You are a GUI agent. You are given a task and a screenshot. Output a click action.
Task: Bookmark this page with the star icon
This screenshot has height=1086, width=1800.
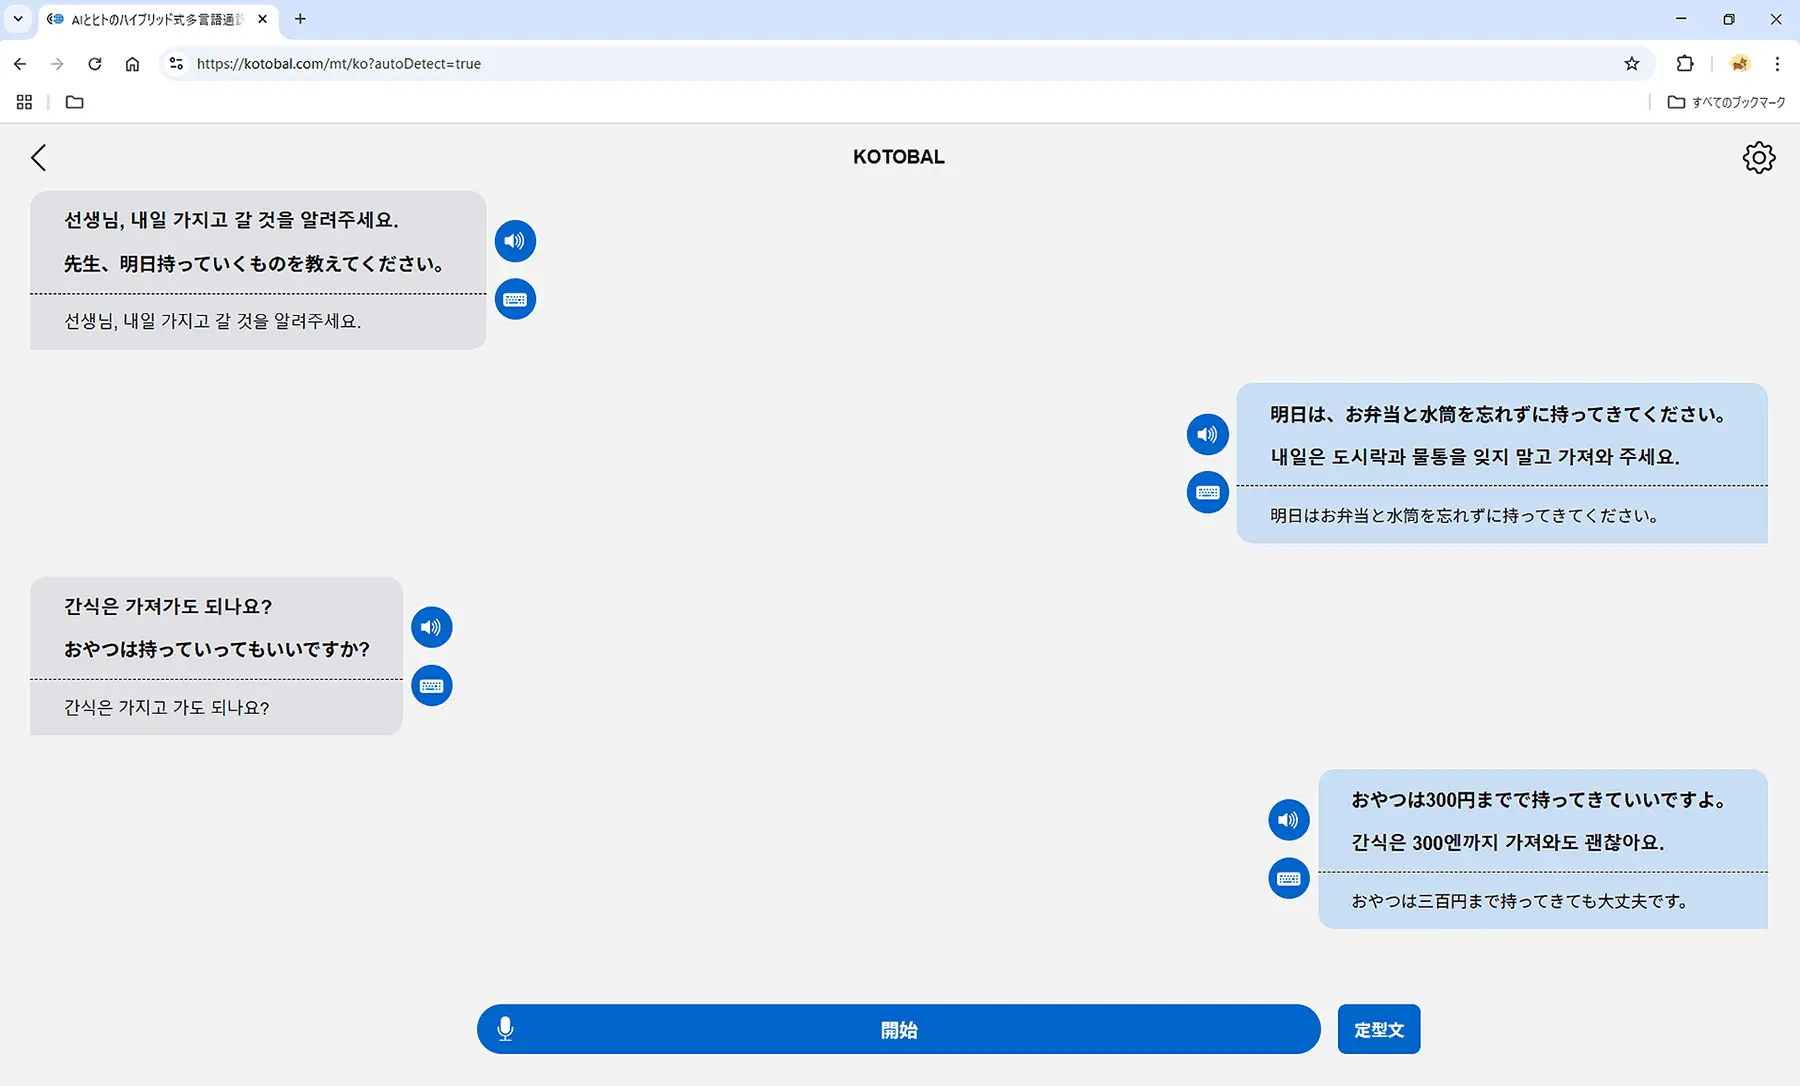coord(1632,64)
